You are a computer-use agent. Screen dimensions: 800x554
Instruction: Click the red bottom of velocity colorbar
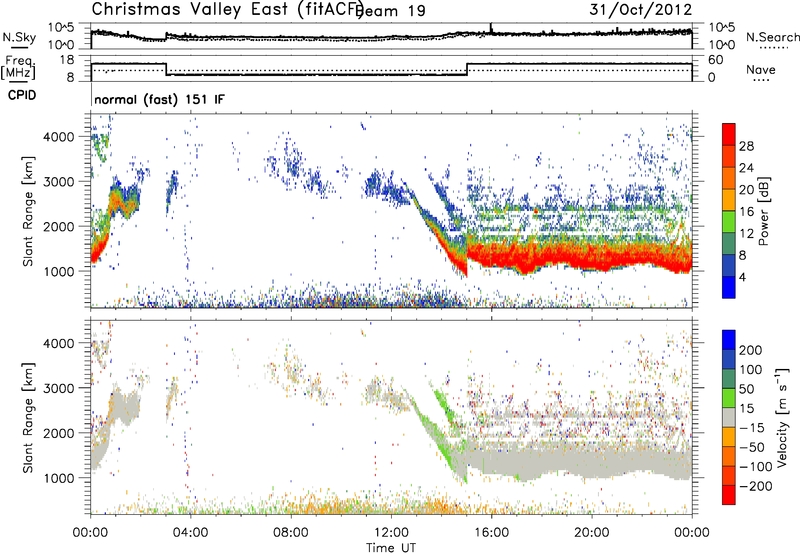729,495
